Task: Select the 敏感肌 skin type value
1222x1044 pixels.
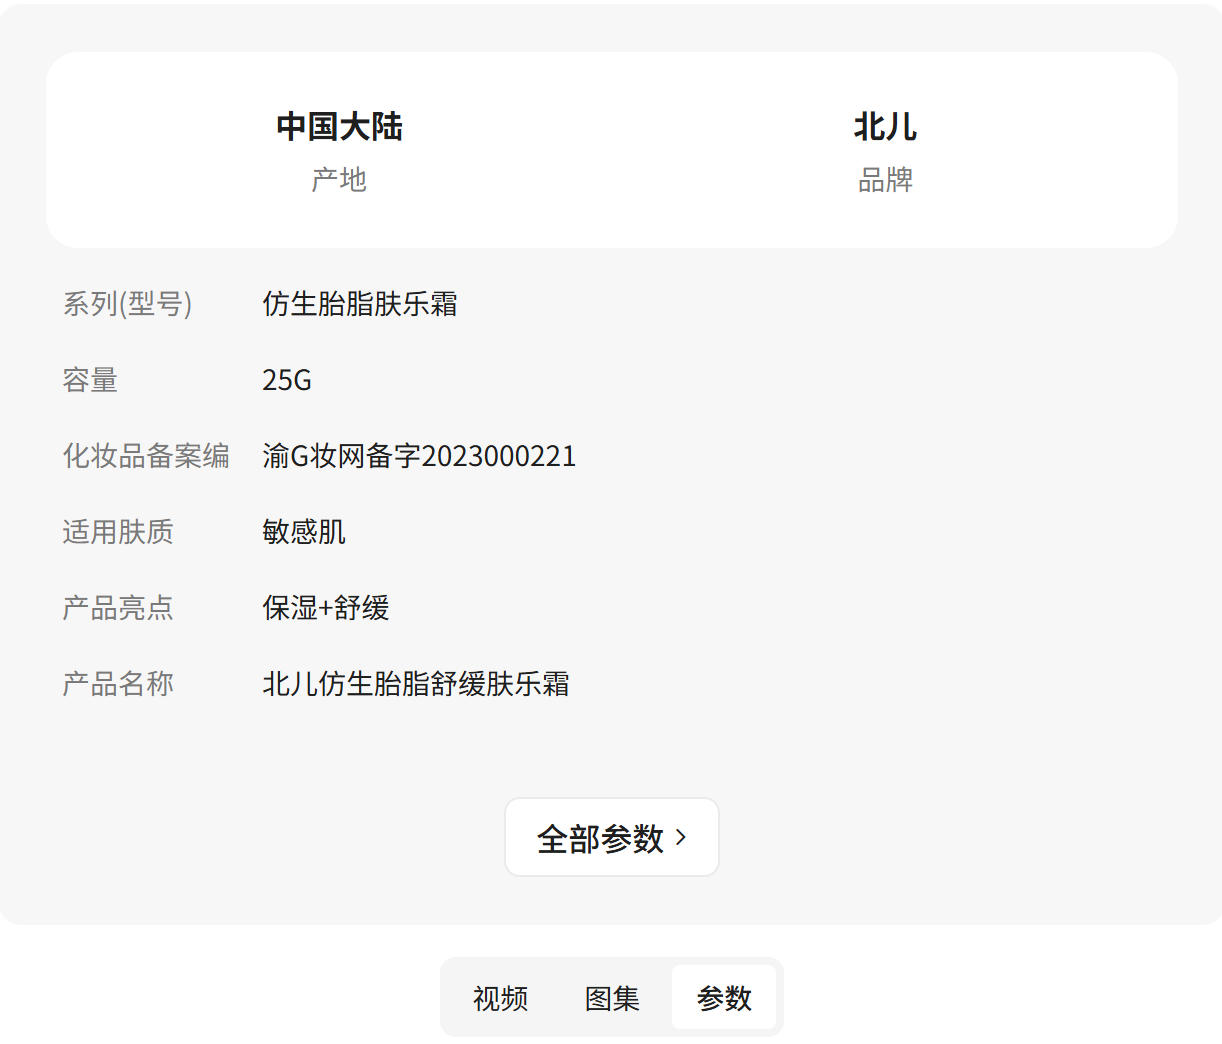Action: (304, 532)
